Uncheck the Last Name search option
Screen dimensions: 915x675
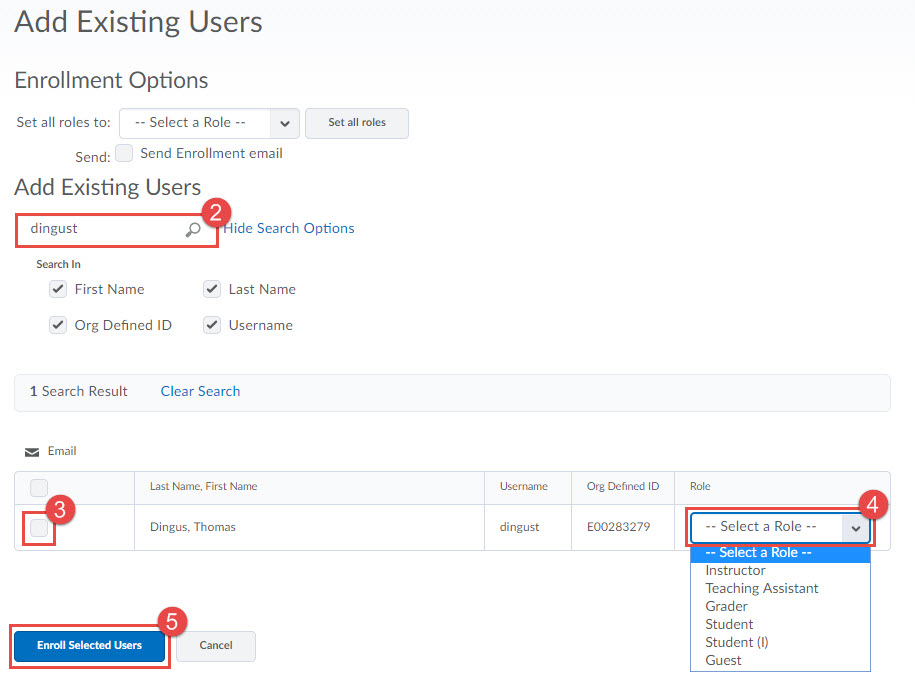(x=212, y=289)
